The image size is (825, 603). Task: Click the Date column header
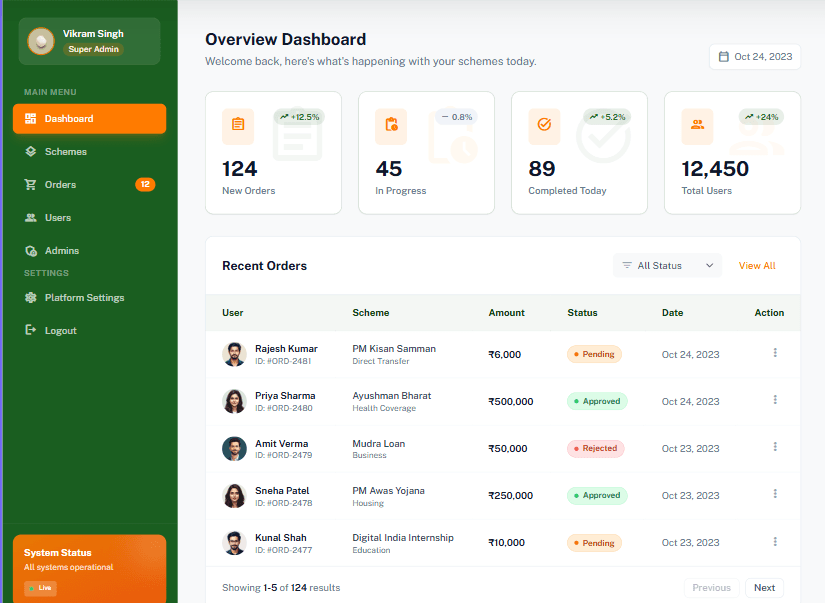click(672, 313)
